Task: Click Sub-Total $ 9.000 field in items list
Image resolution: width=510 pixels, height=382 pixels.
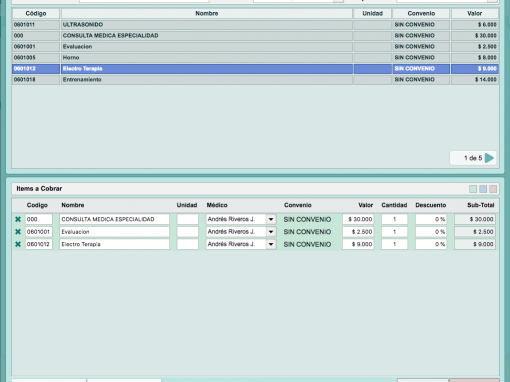Action: [475, 244]
